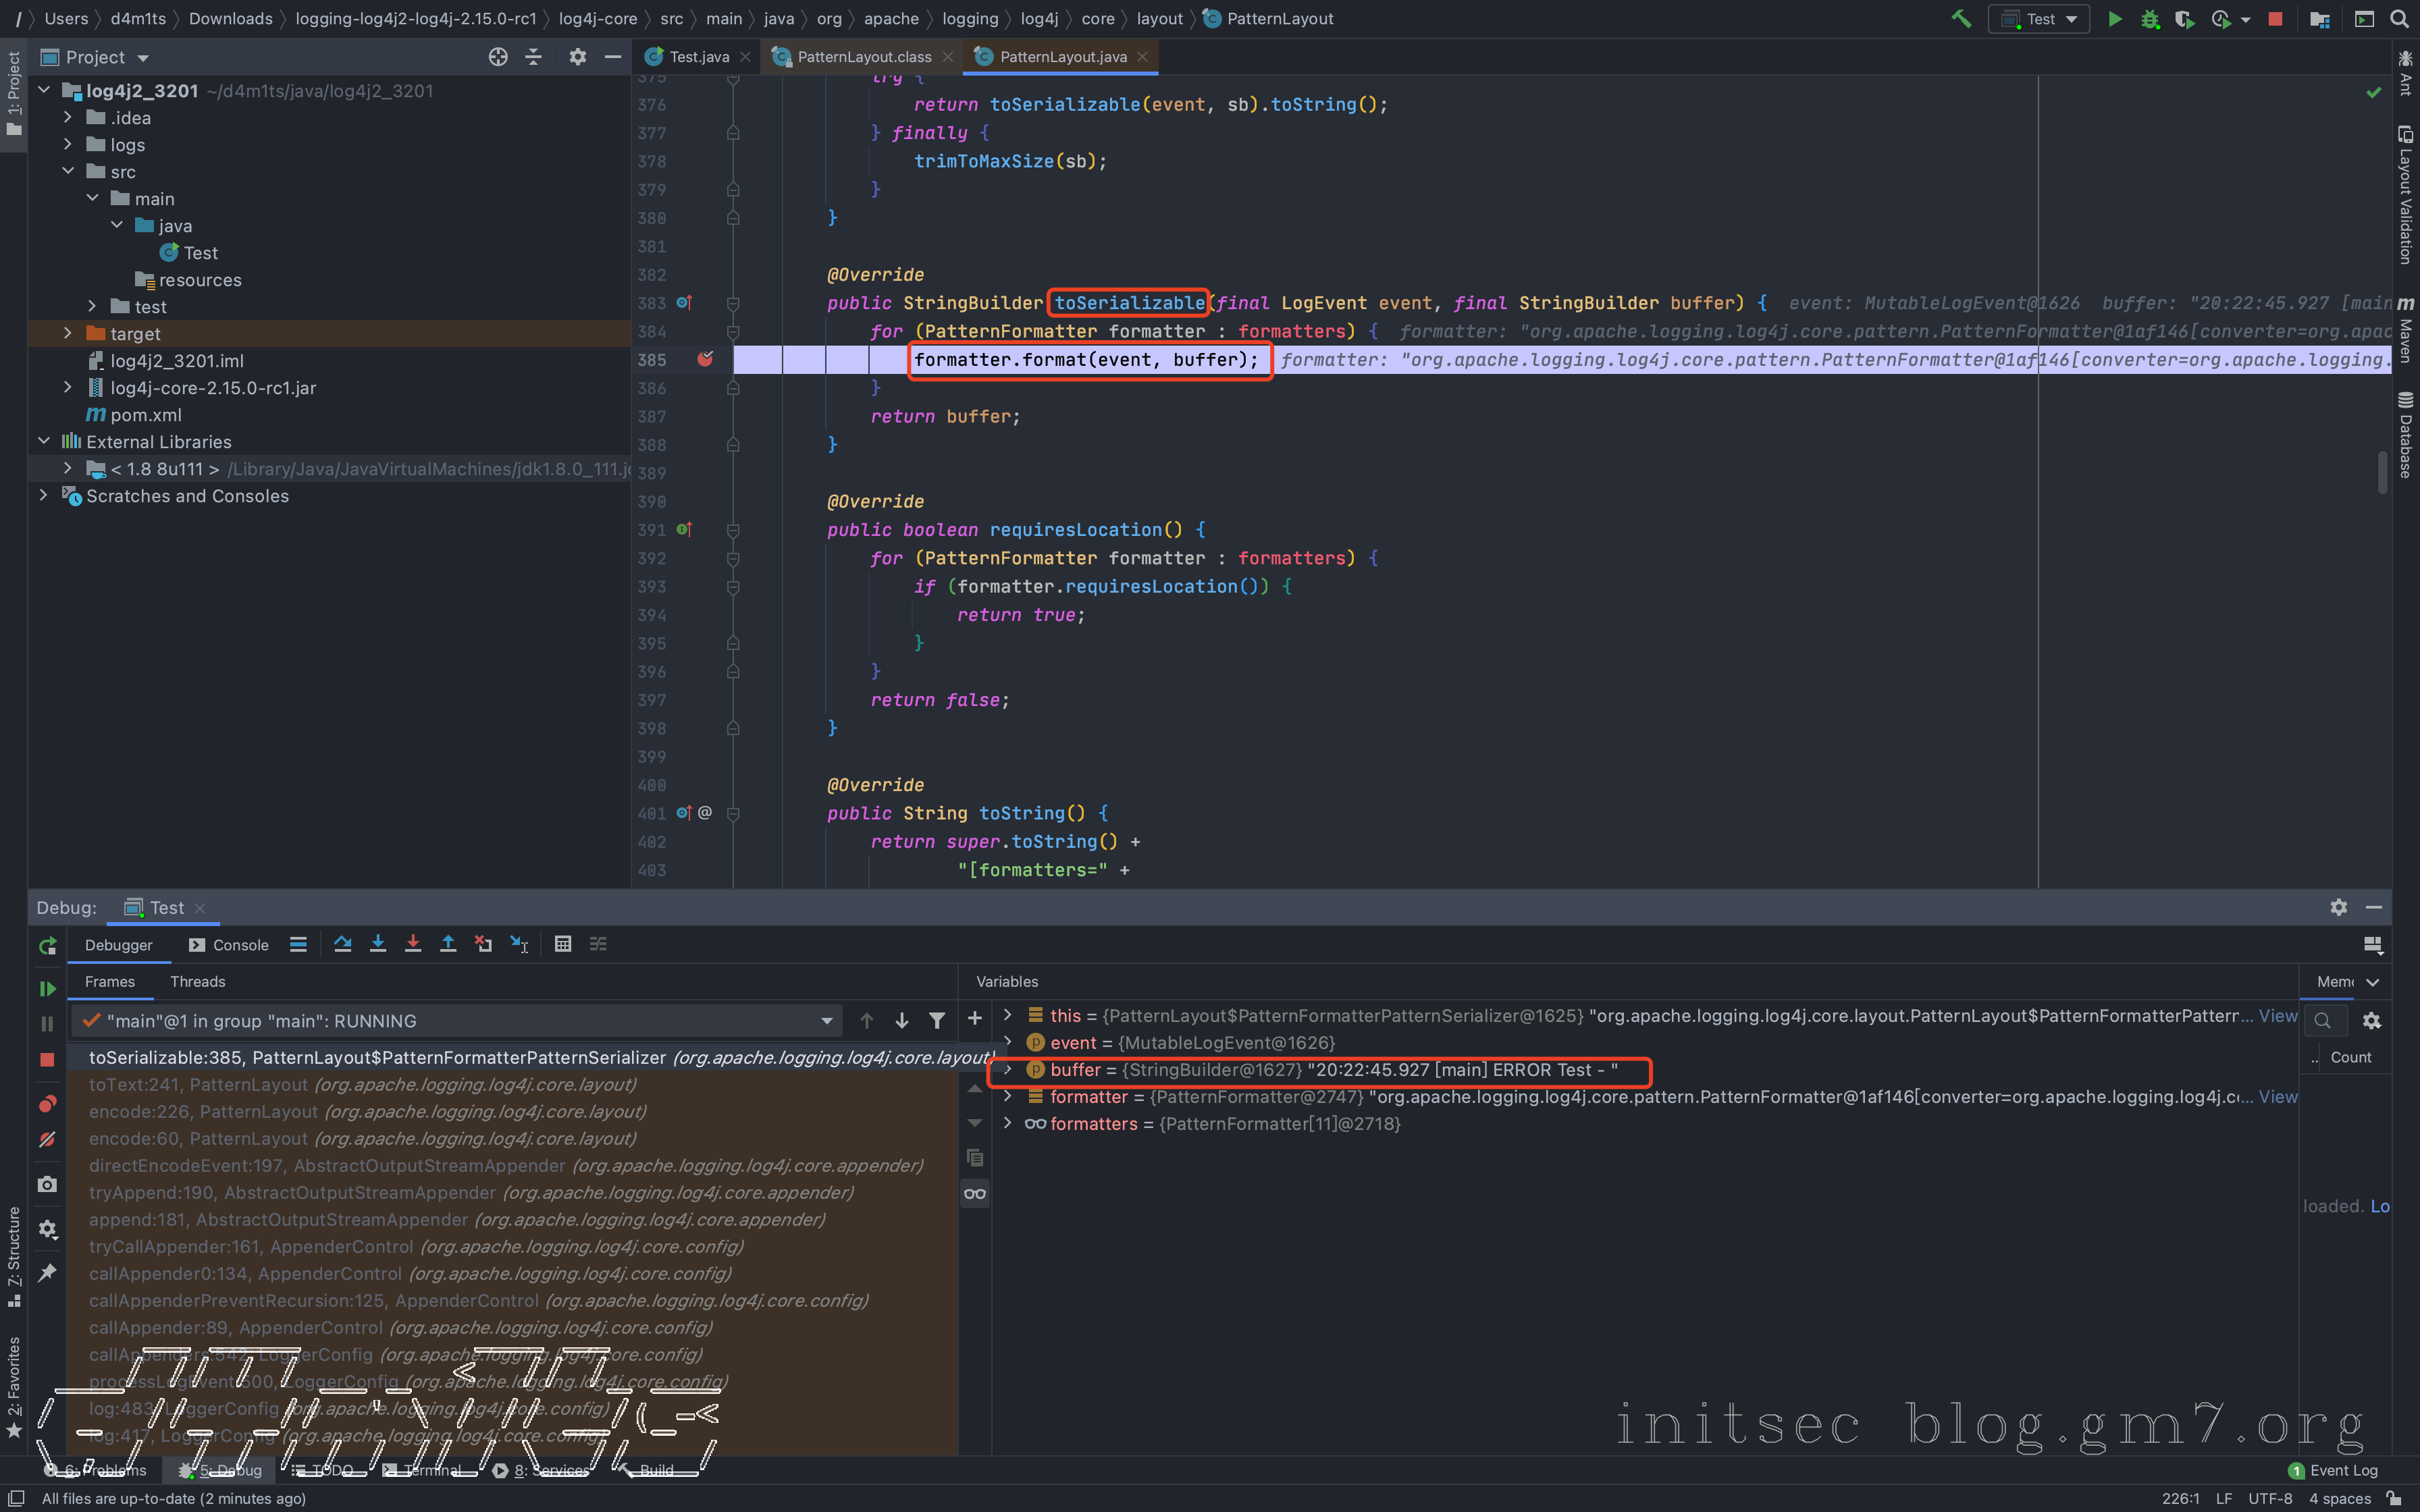The height and width of the screenshot is (1512, 2420).
Task: Expand the buffer variable node
Action: (x=1008, y=1070)
